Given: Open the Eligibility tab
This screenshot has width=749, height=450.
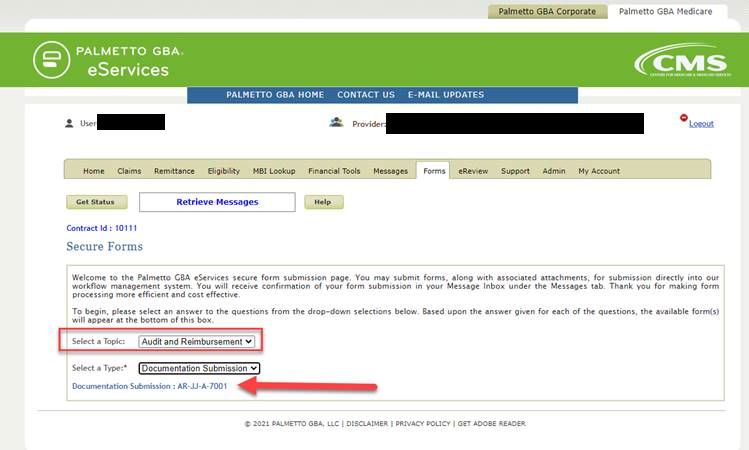Looking at the screenshot, I should coord(224,171).
